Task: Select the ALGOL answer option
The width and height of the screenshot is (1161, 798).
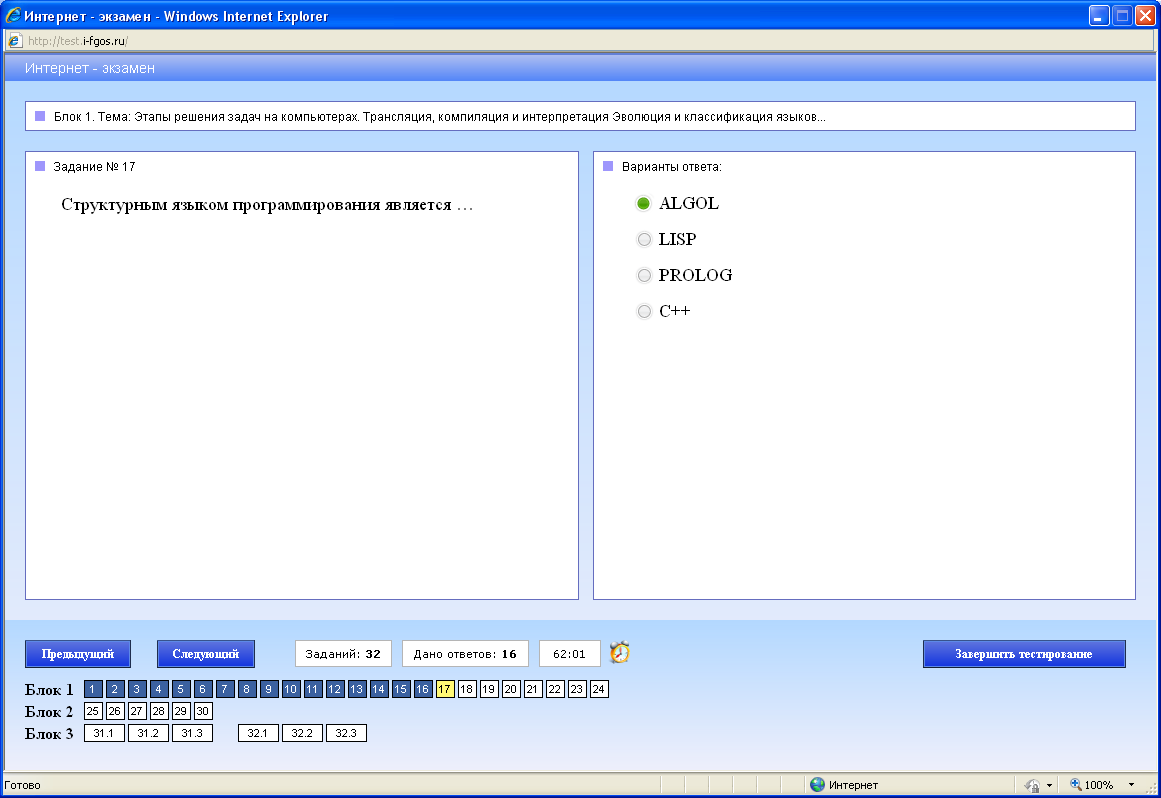Action: click(643, 204)
